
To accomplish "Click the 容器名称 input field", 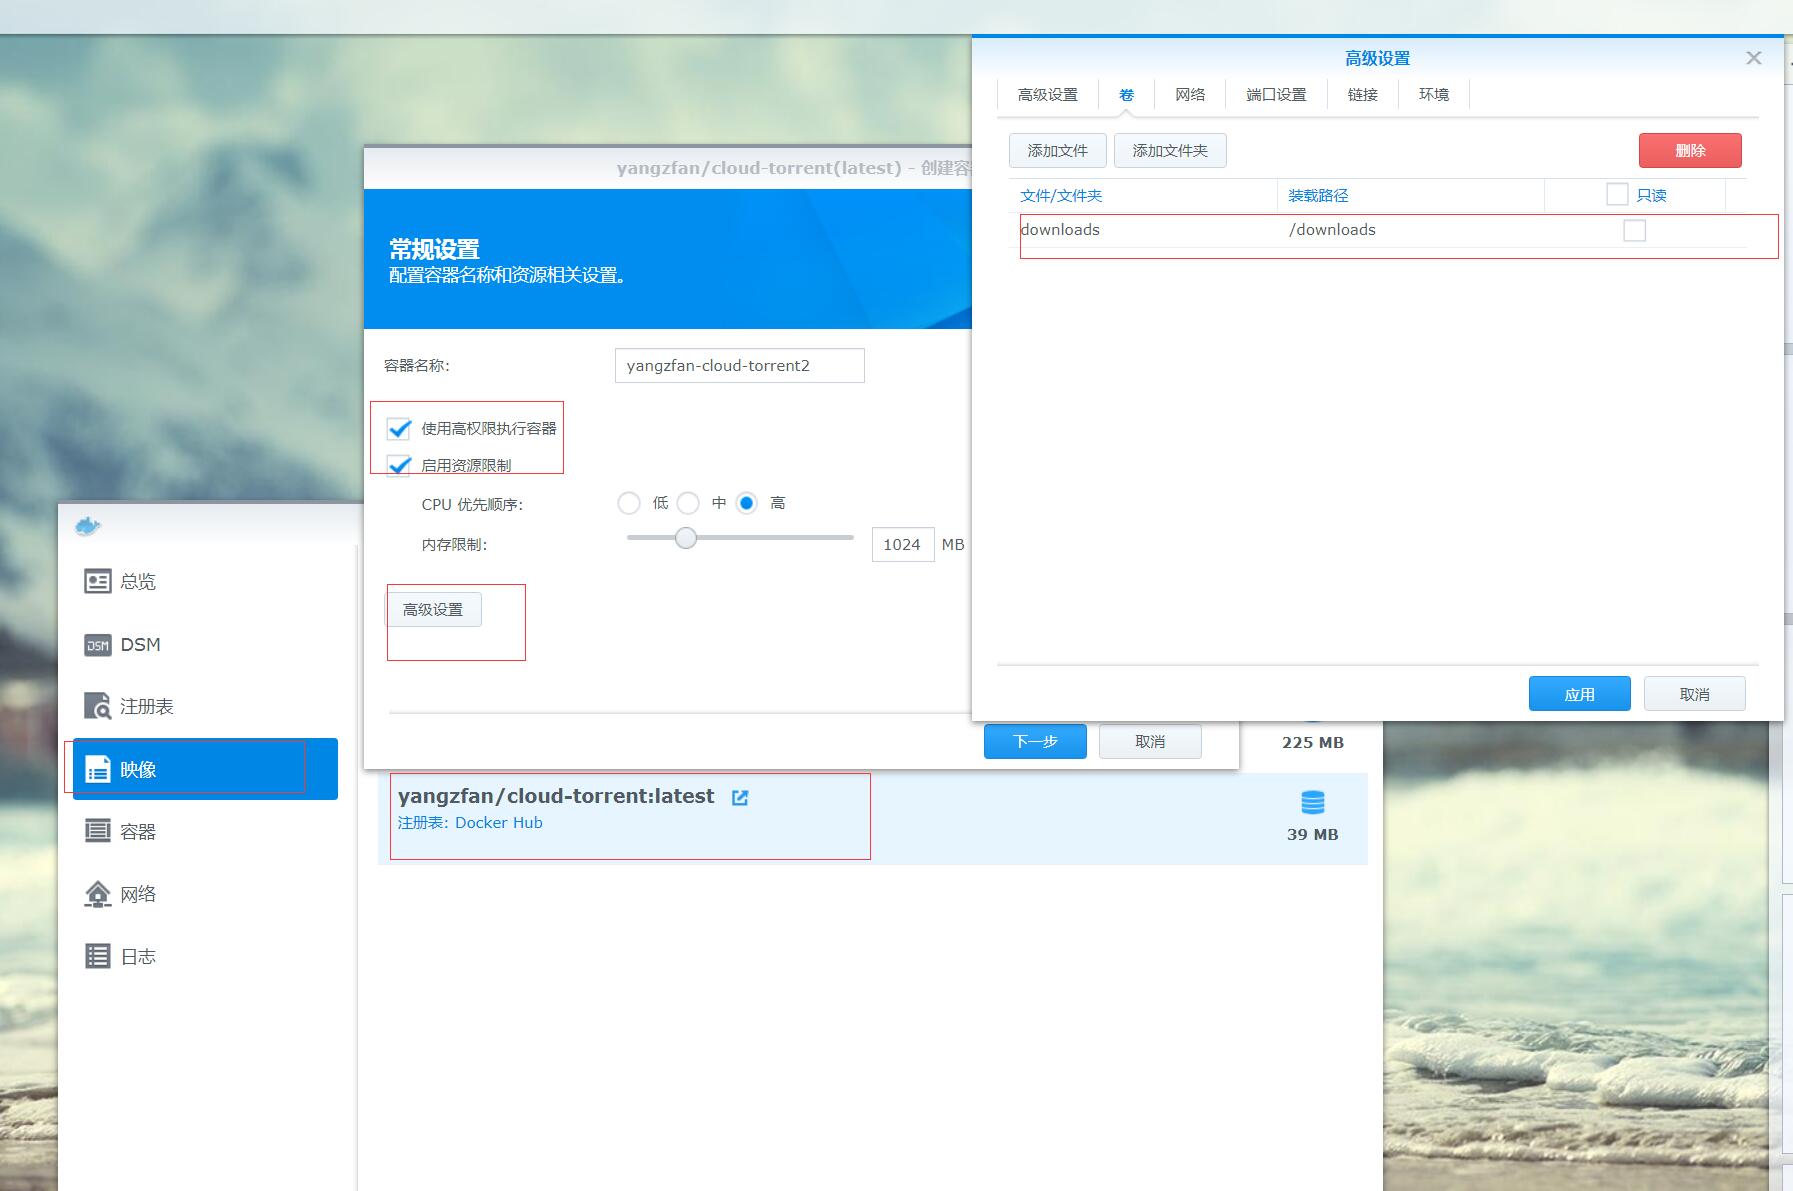I will [739, 365].
